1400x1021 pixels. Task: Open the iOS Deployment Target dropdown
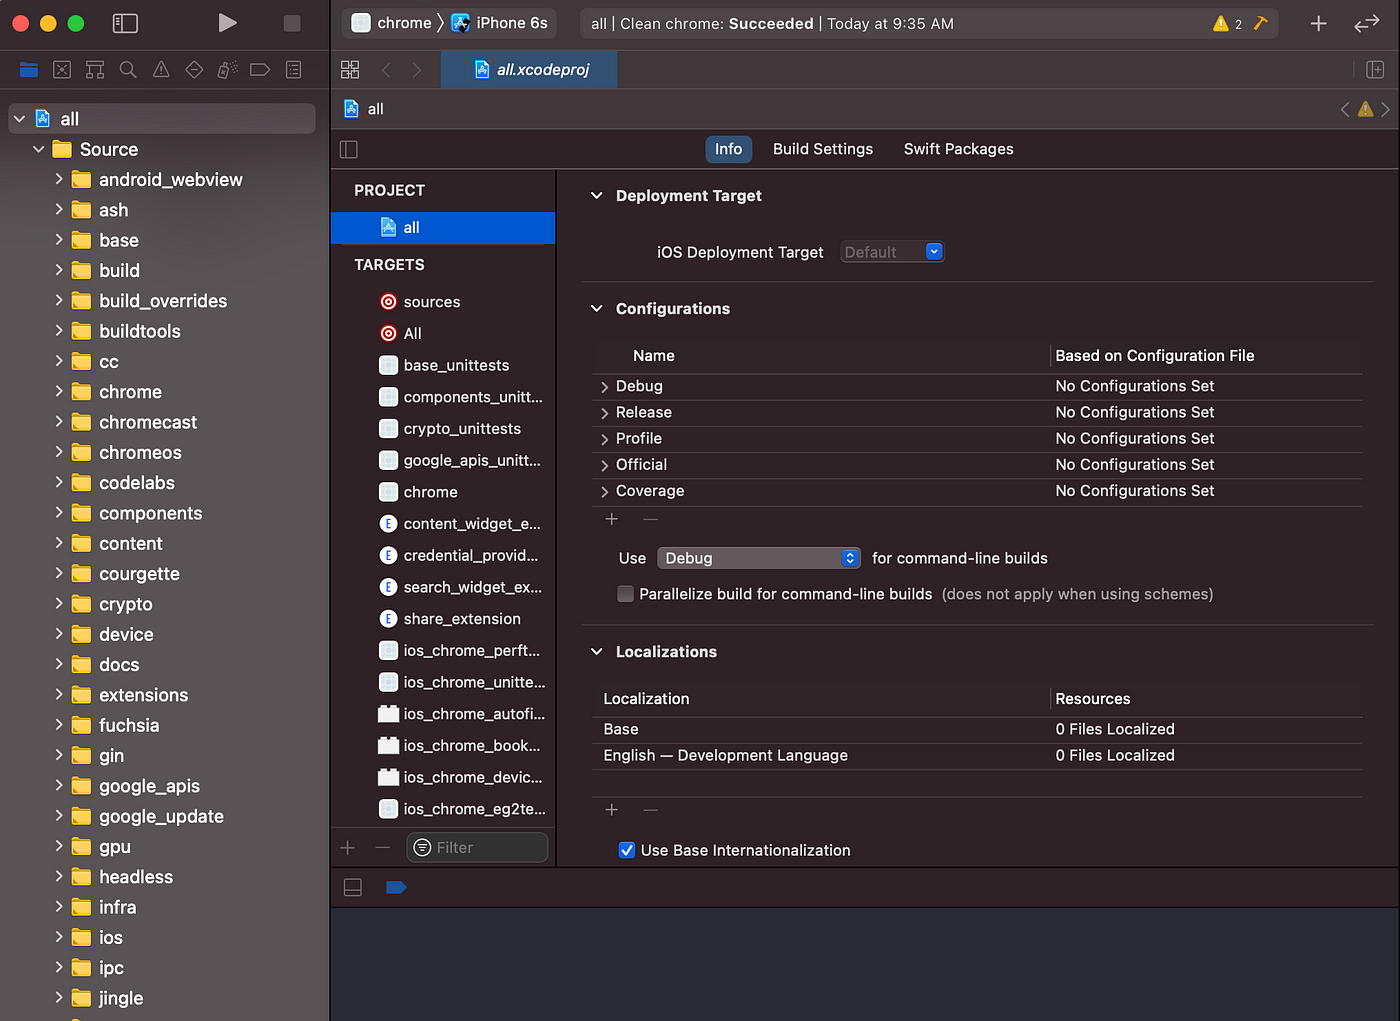[x=892, y=252]
